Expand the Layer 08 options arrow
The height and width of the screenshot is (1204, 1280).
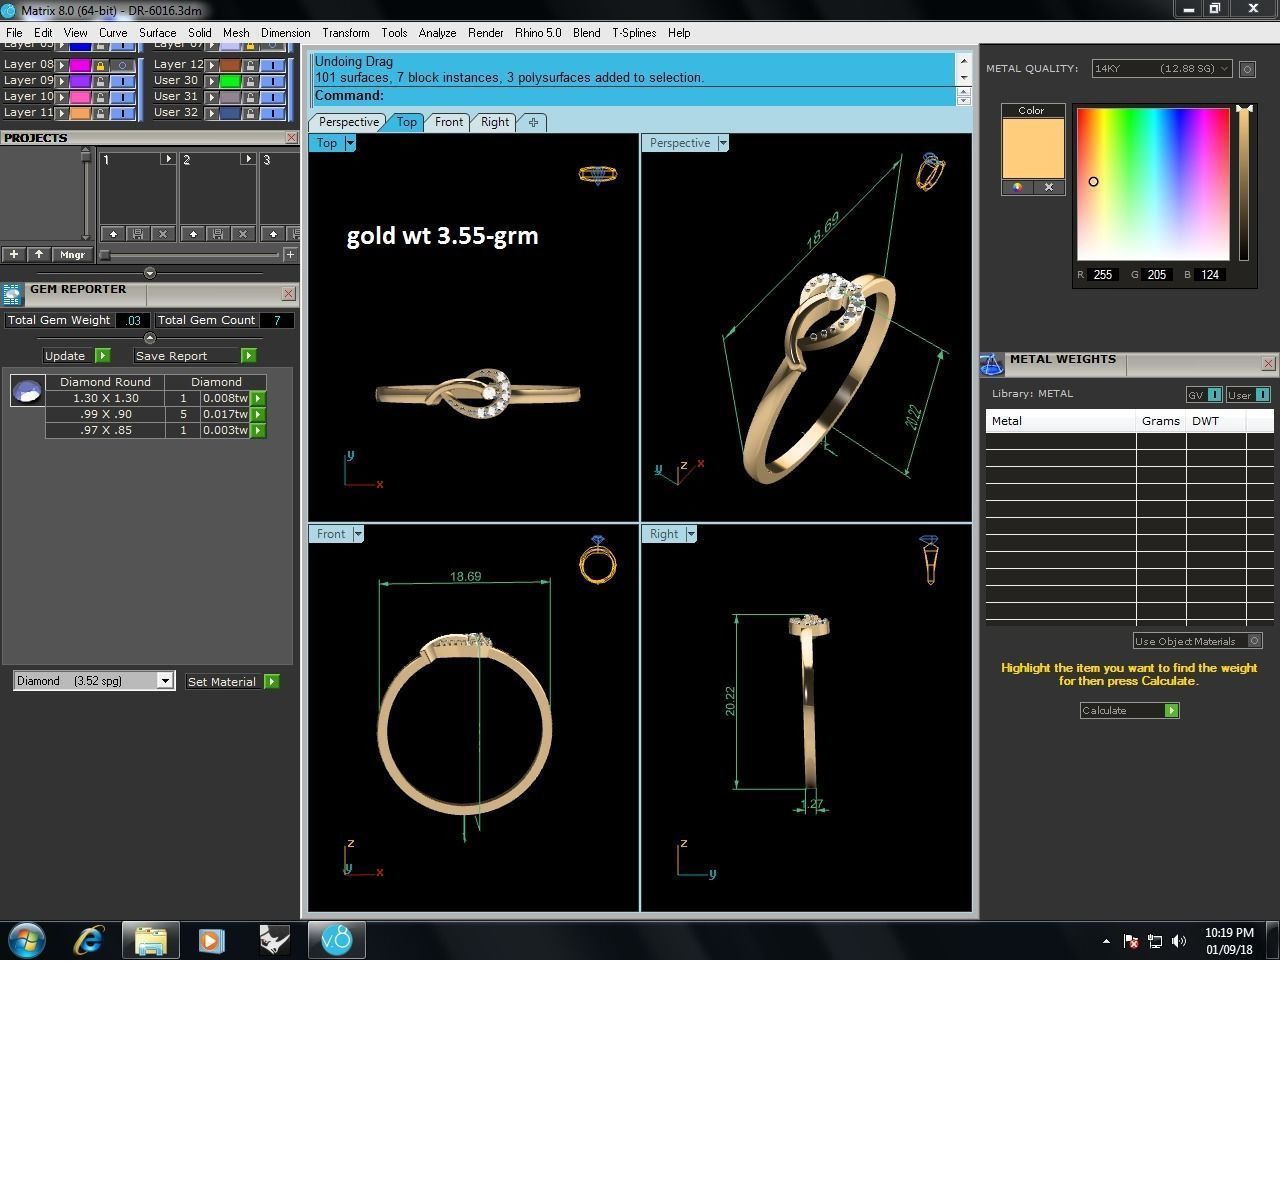[62, 65]
